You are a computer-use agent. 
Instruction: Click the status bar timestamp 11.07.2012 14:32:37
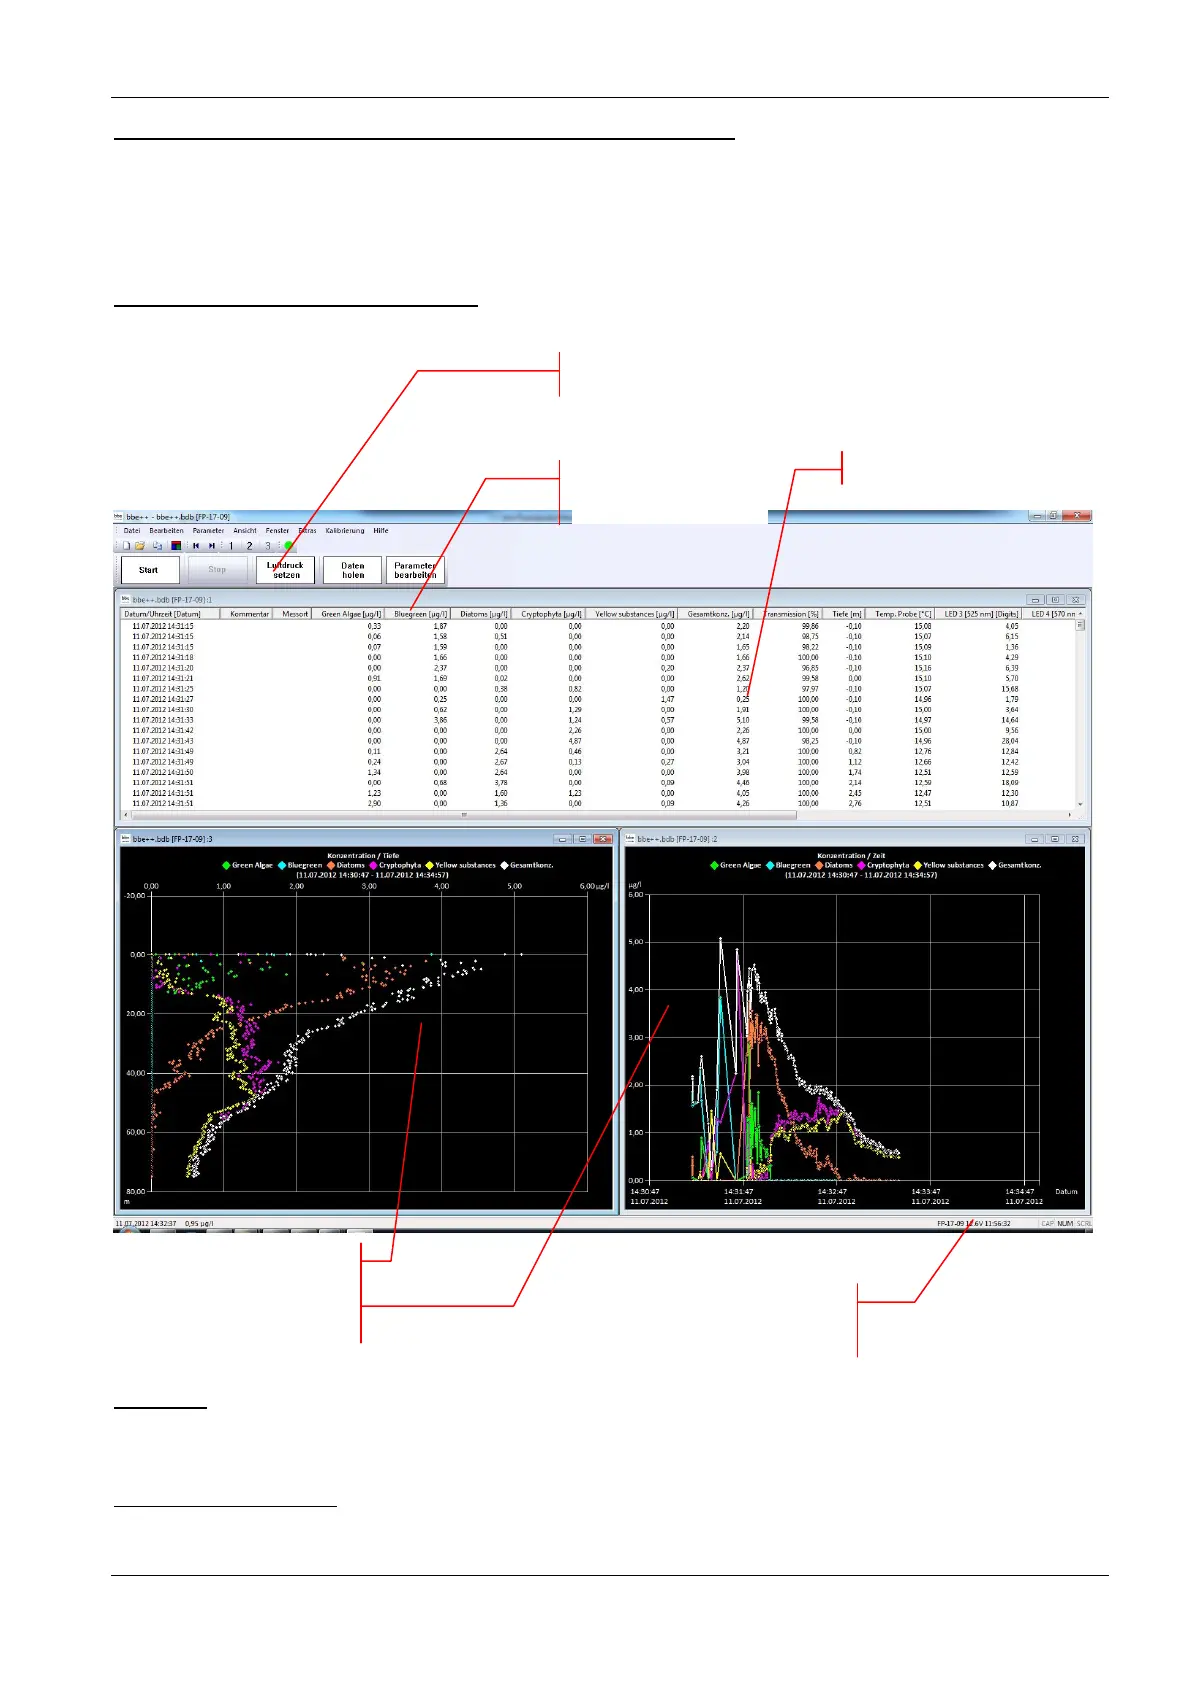146,1223
